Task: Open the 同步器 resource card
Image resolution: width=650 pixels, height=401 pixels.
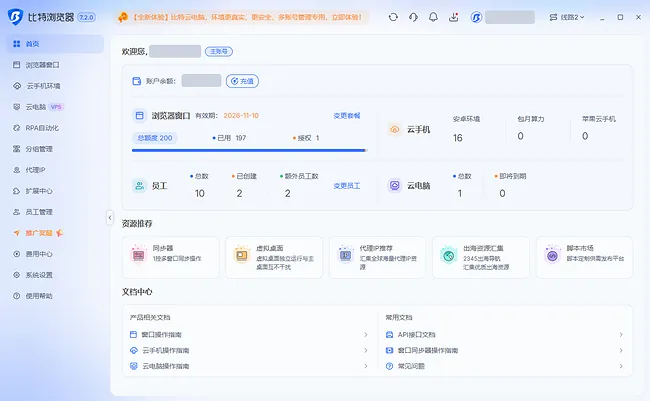Action: coord(170,258)
